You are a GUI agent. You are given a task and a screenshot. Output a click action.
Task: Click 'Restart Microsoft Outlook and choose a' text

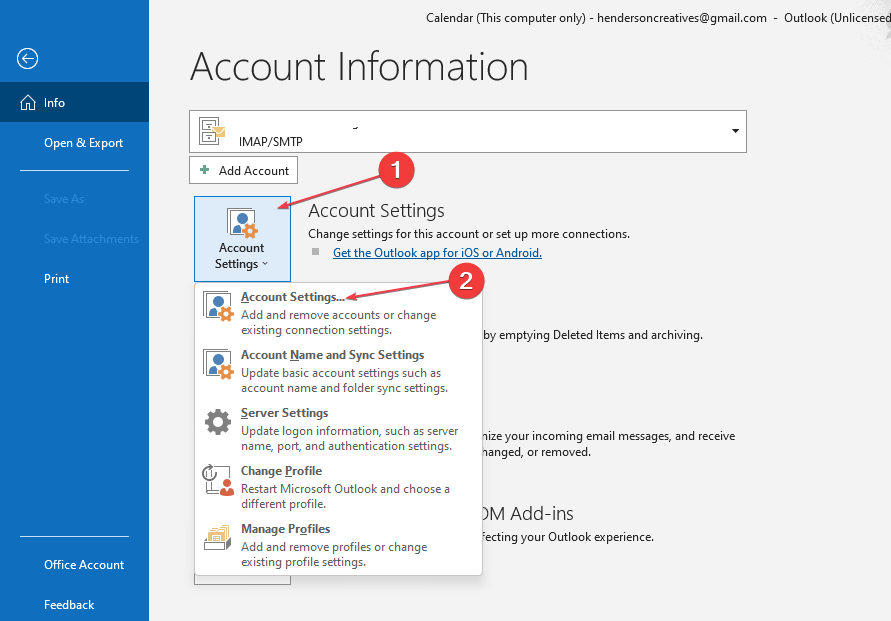(345, 489)
